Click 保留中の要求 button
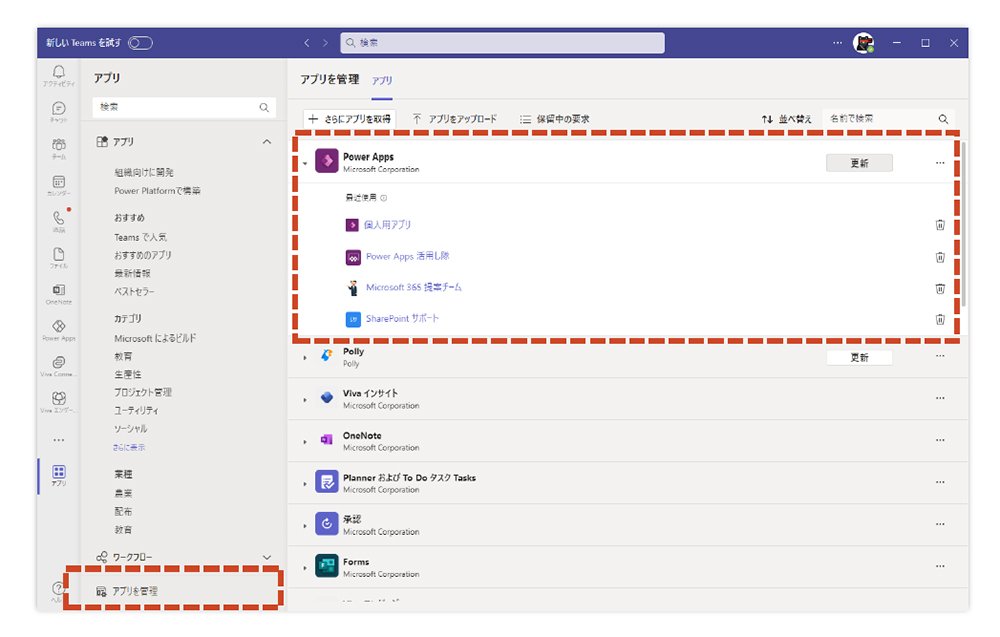1000x637 pixels. [555, 119]
